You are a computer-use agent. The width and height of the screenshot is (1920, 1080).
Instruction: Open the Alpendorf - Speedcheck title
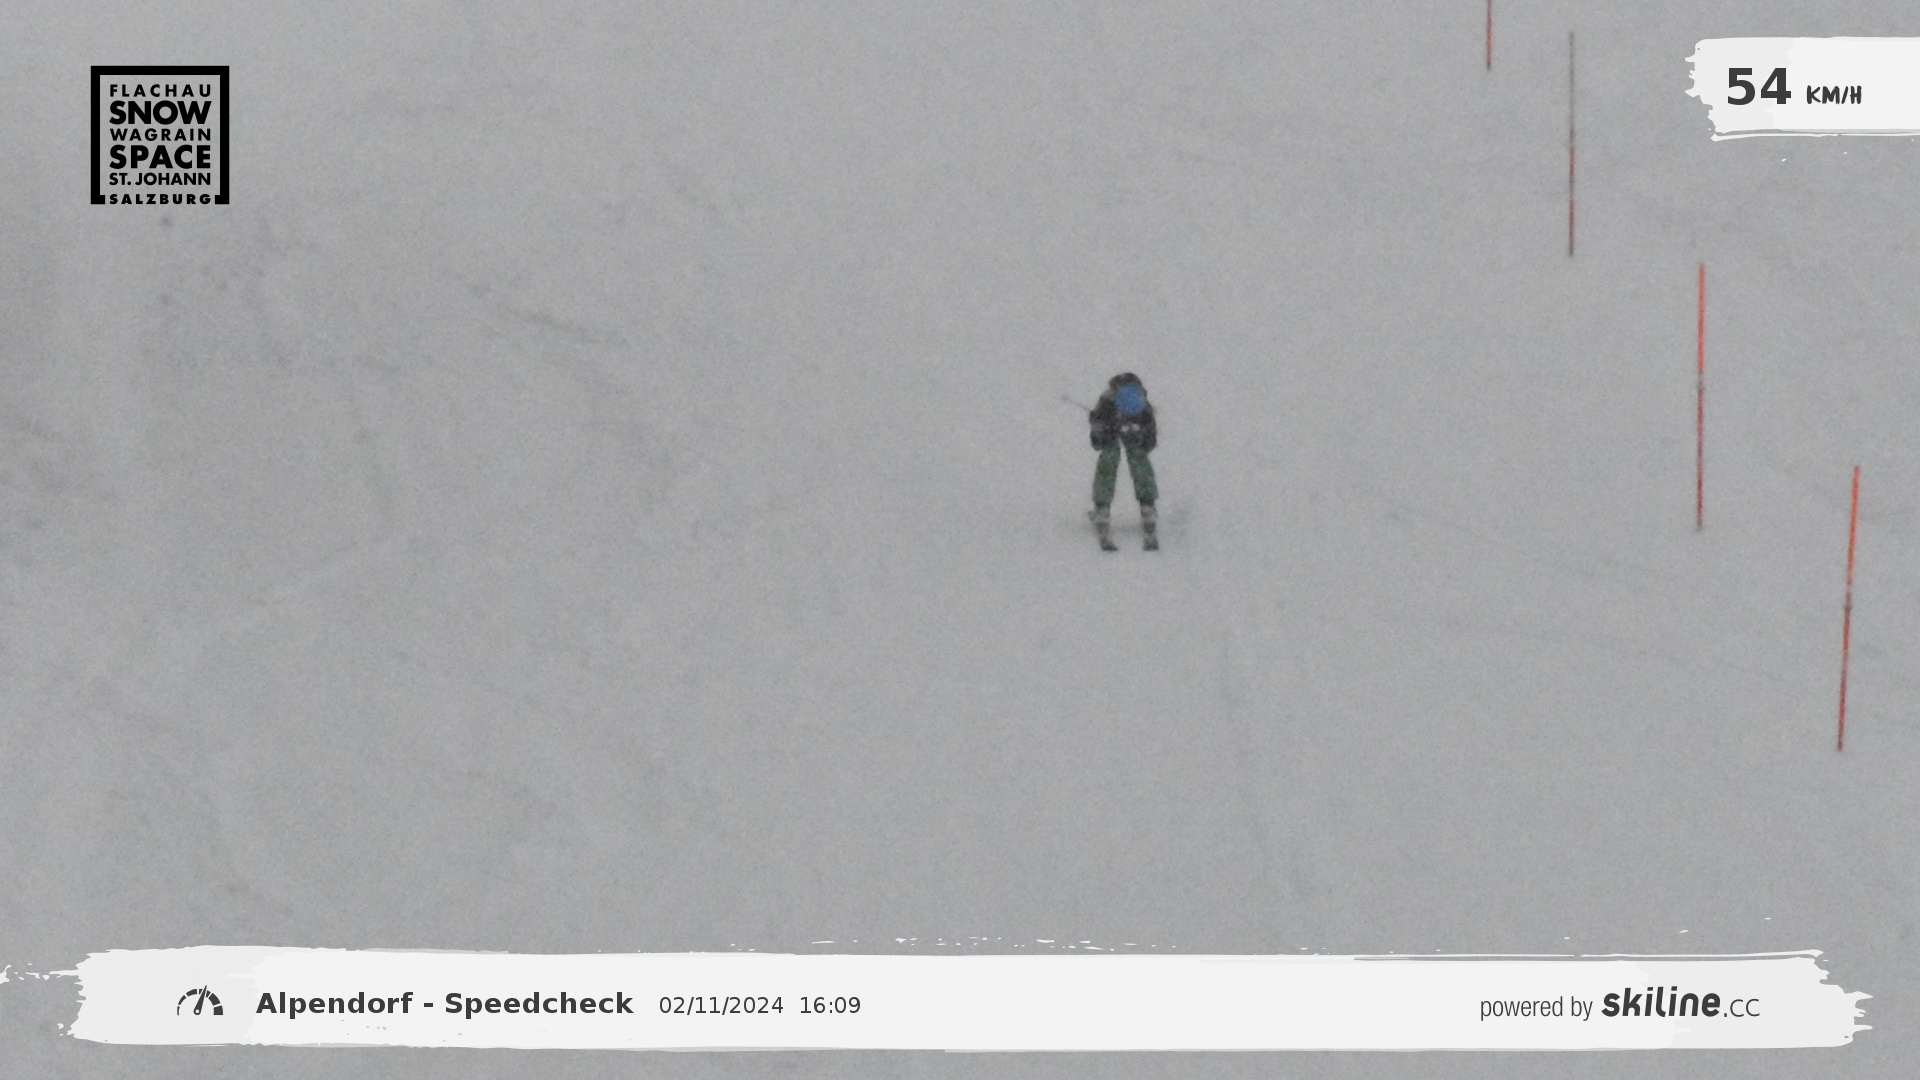[x=444, y=1004]
